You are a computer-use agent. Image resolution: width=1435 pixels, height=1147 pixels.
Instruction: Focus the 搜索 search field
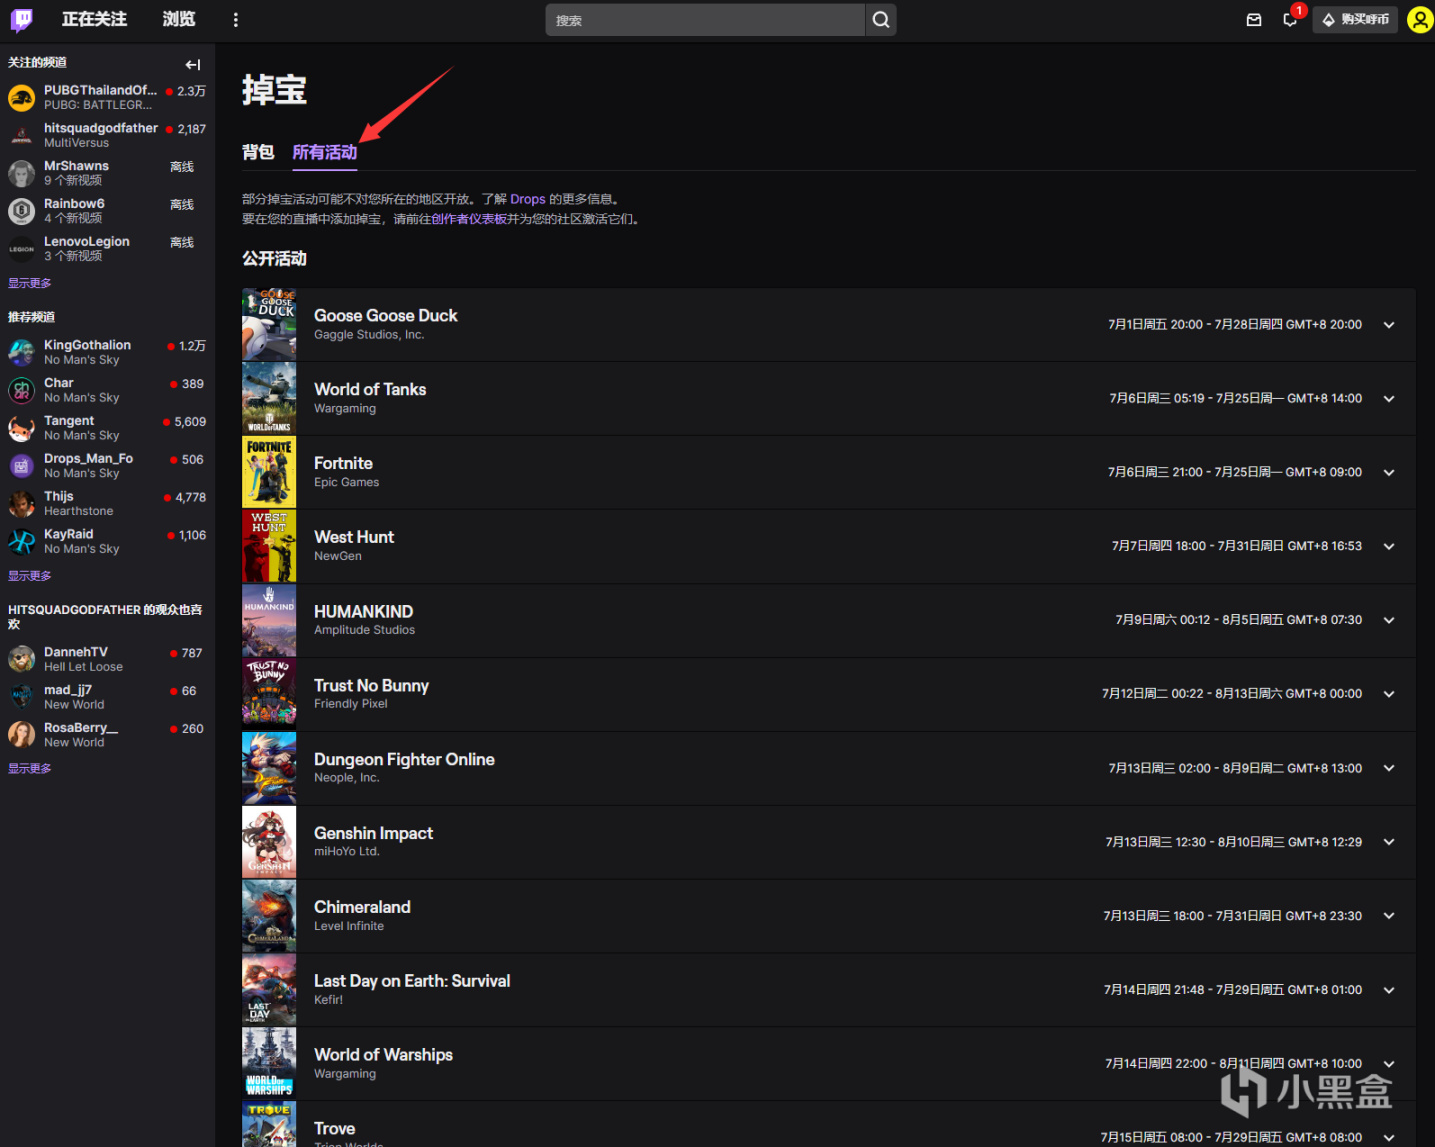point(705,20)
